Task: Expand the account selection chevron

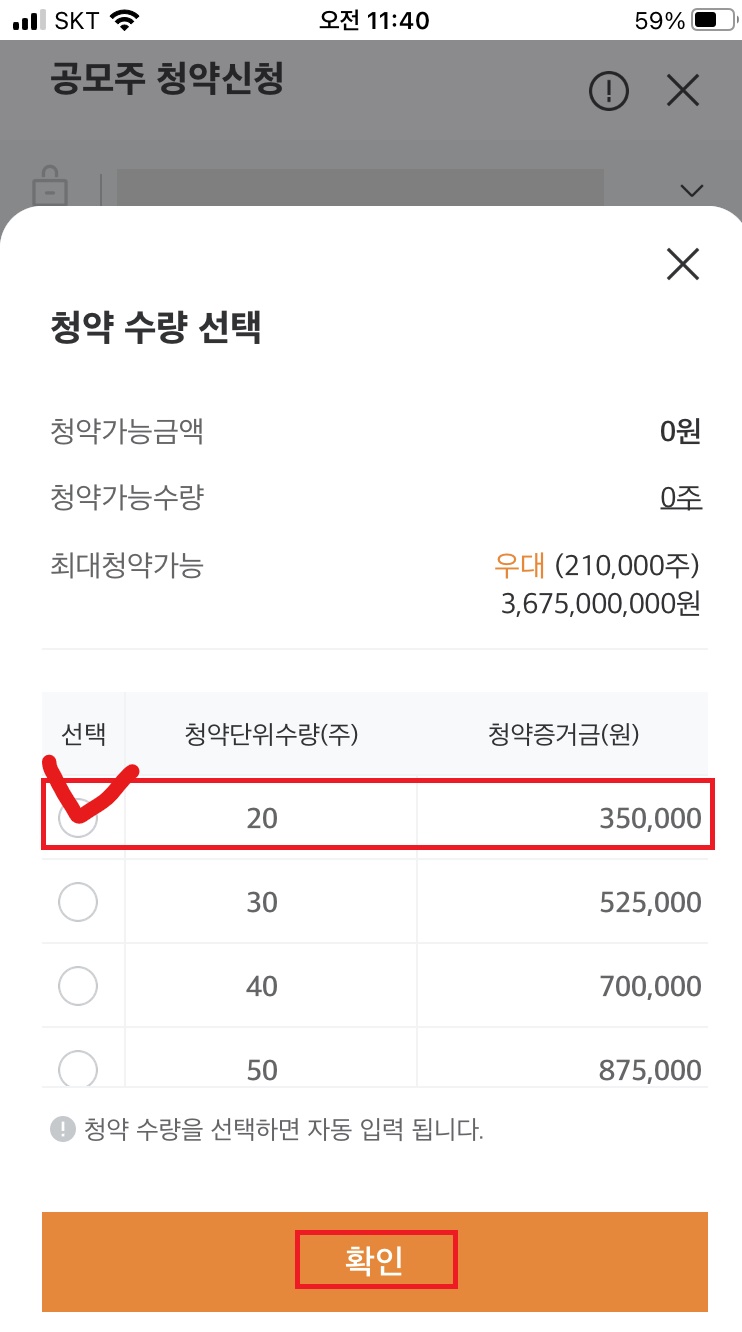Action: pyautogui.click(x=691, y=189)
